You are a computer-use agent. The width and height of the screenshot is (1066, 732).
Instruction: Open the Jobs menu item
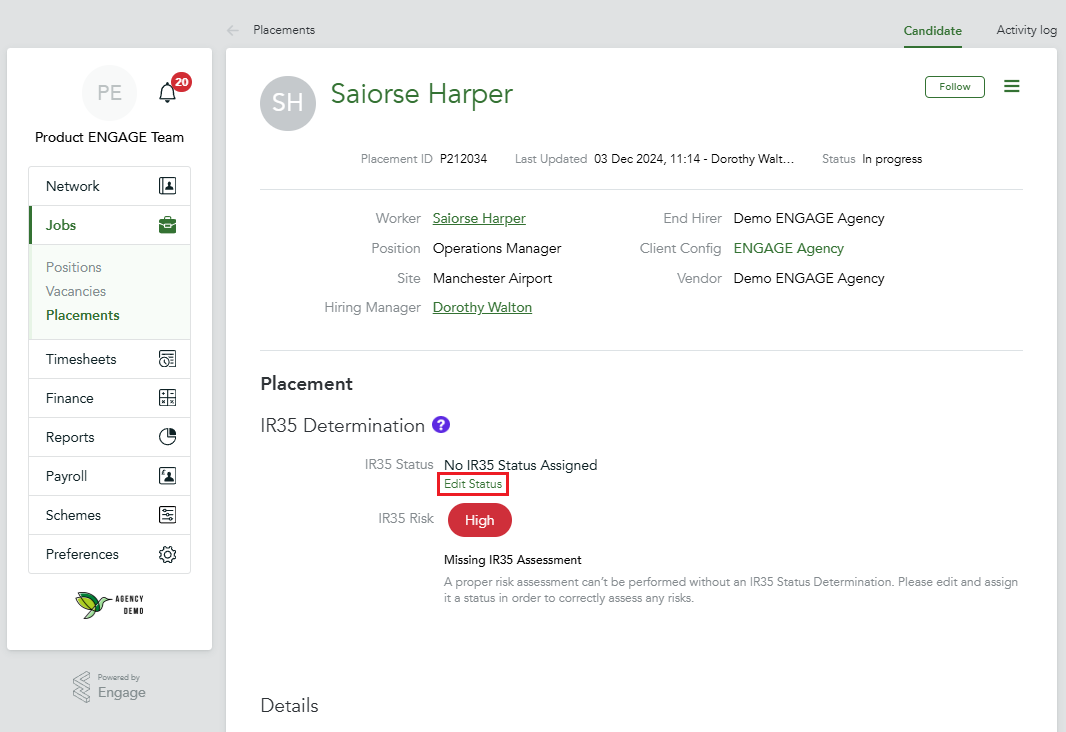(109, 225)
